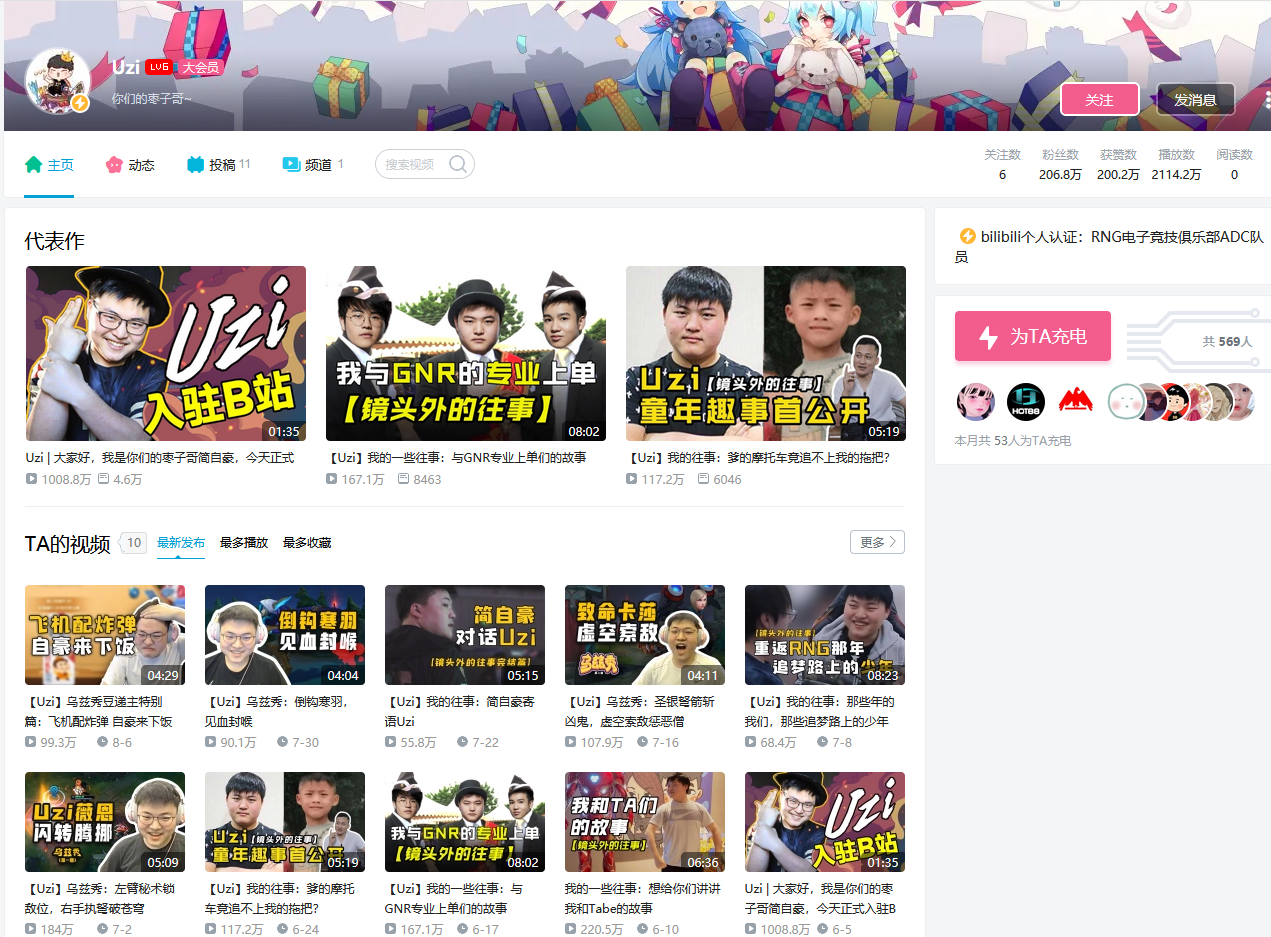
Task: Switch to the 投稿 tab
Action: (218, 165)
